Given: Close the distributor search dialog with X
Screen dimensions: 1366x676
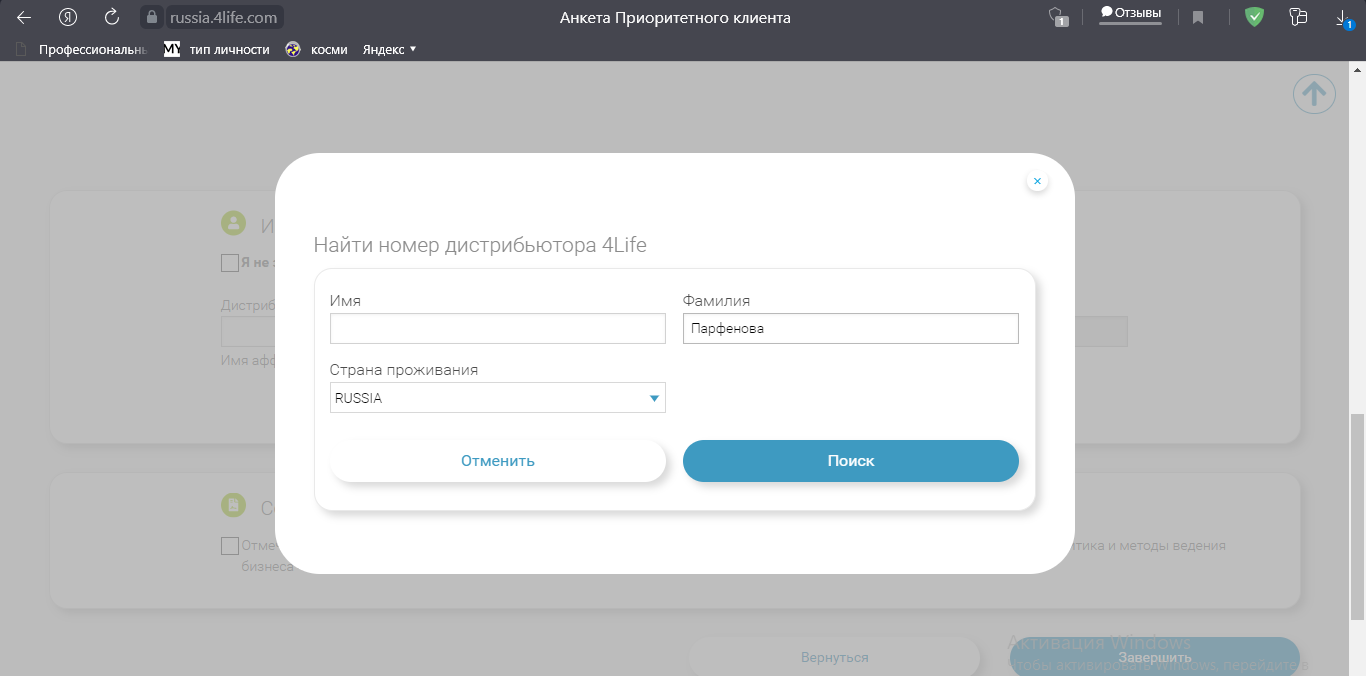Looking at the screenshot, I should coord(1037,181).
